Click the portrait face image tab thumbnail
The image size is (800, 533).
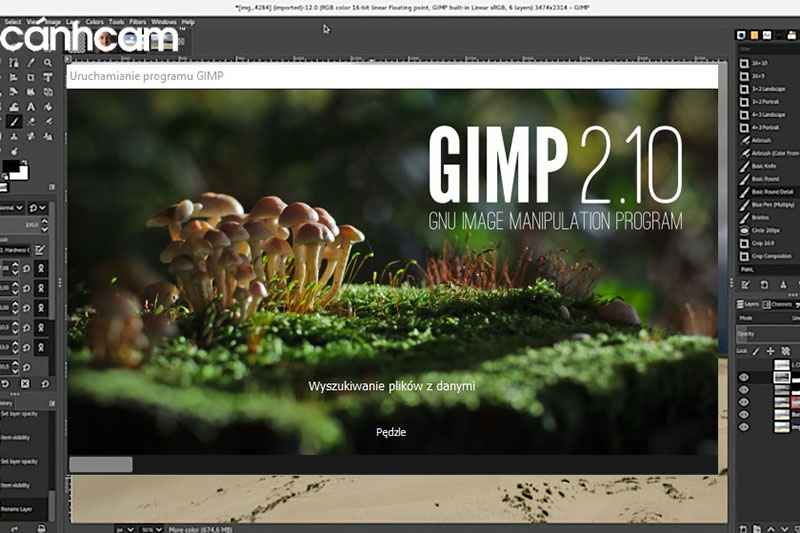(x=106, y=40)
